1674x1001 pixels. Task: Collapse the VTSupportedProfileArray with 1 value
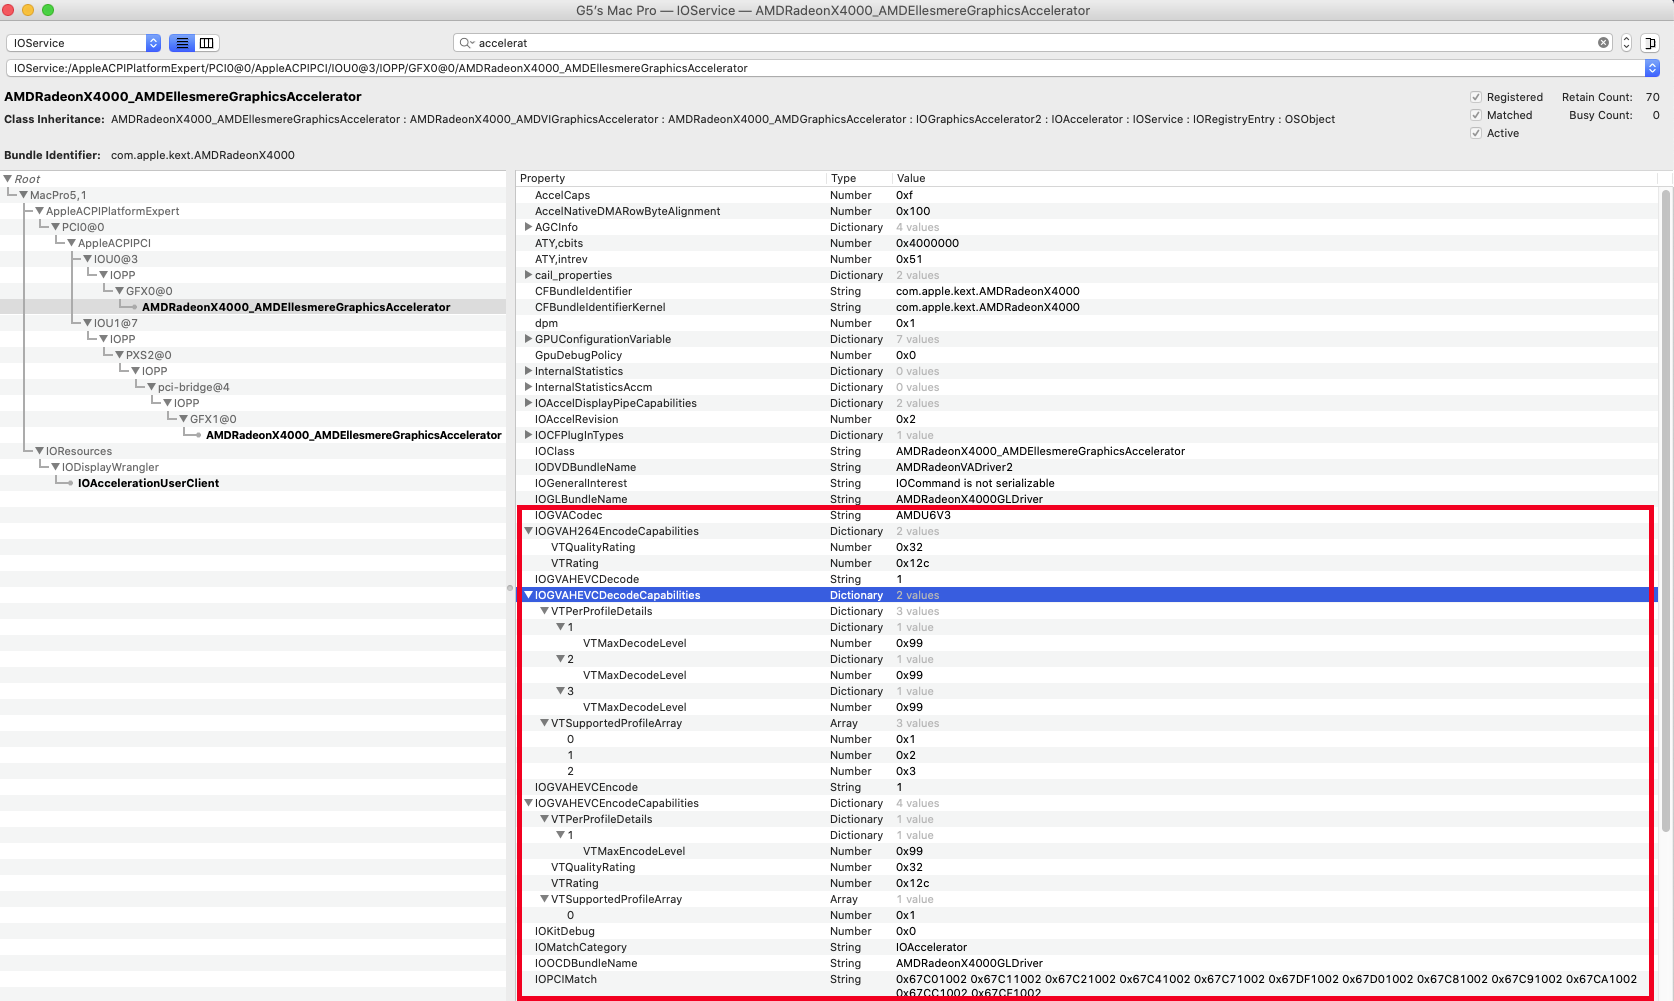[545, 899]
